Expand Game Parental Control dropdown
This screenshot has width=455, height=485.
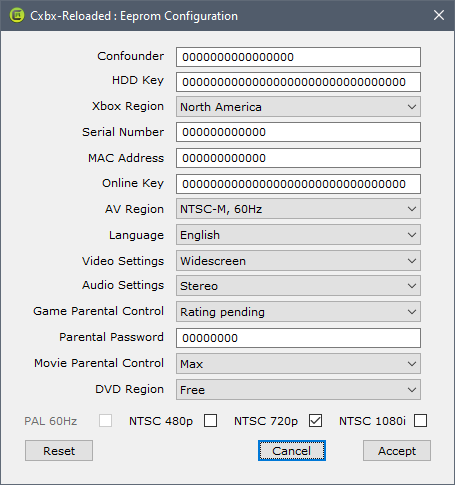(298, 312)
